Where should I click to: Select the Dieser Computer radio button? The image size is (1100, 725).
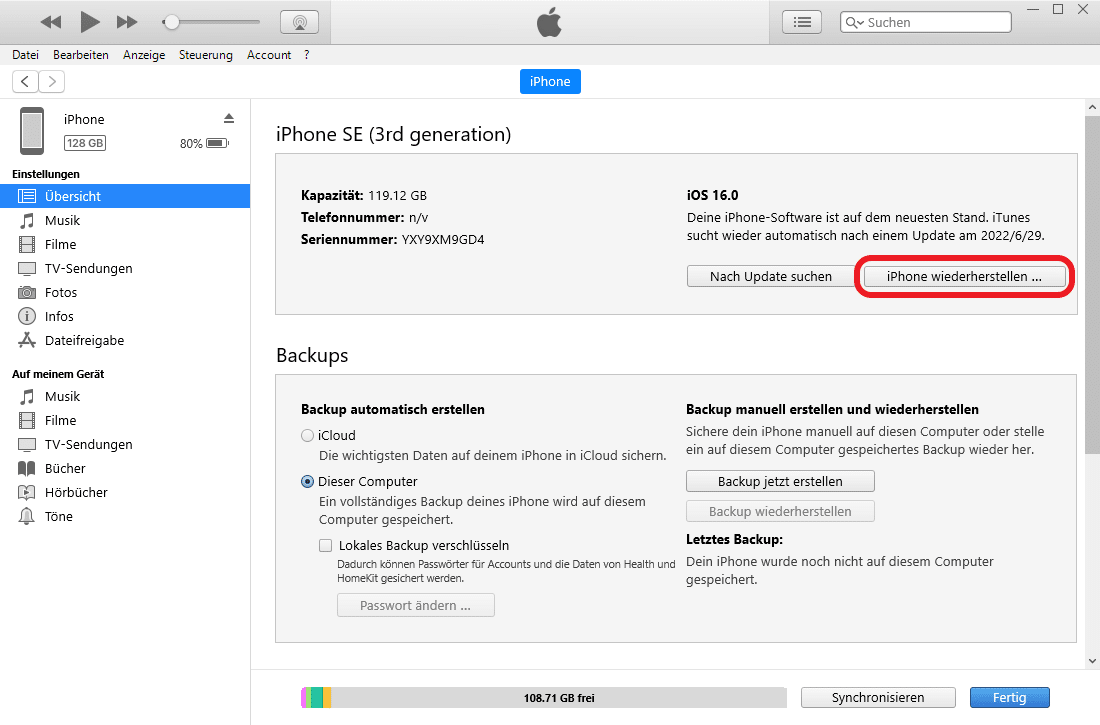[307, 481]
